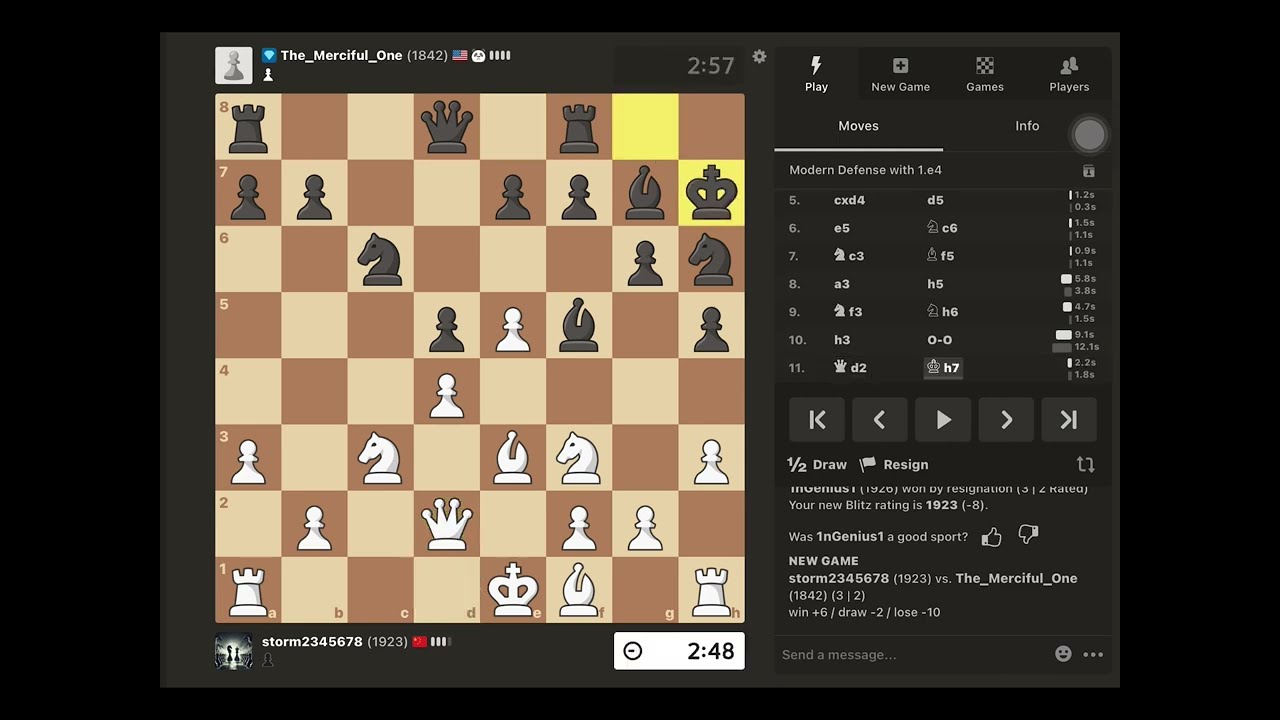Select the white pawn on e5
Screen dimensions: 1280x720
(x=513, y=326)
